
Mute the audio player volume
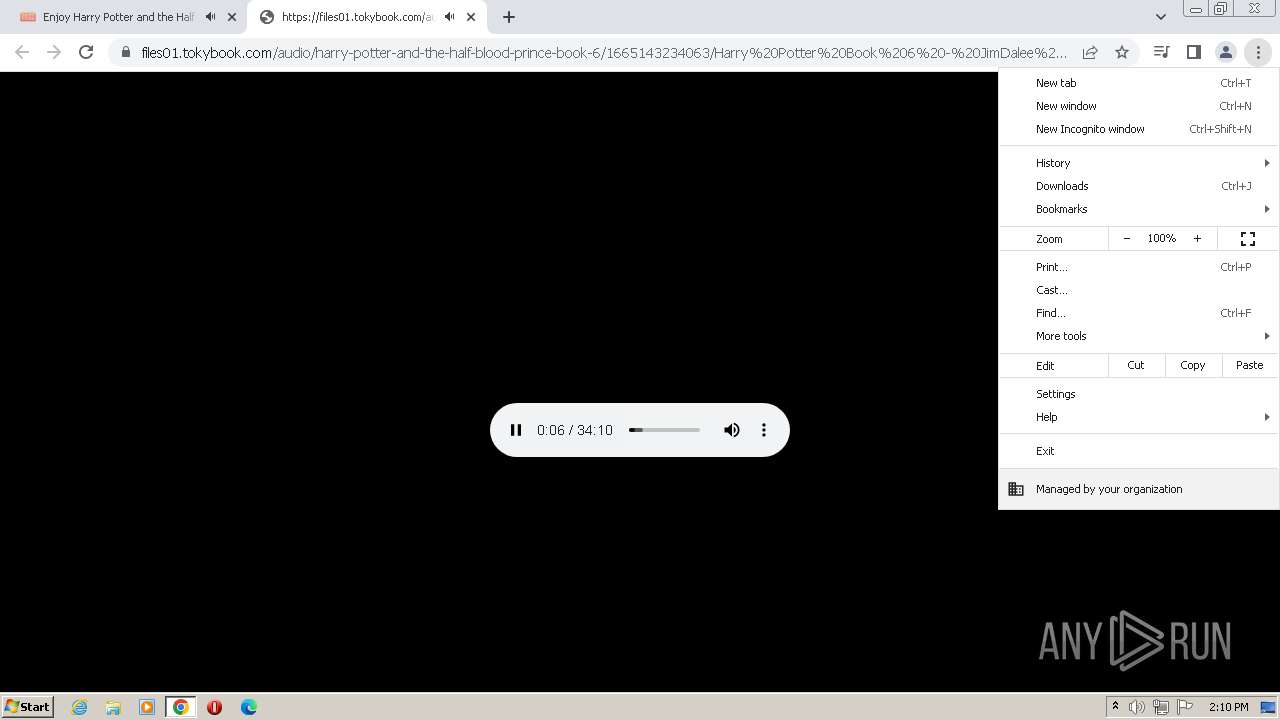[732, 430]
